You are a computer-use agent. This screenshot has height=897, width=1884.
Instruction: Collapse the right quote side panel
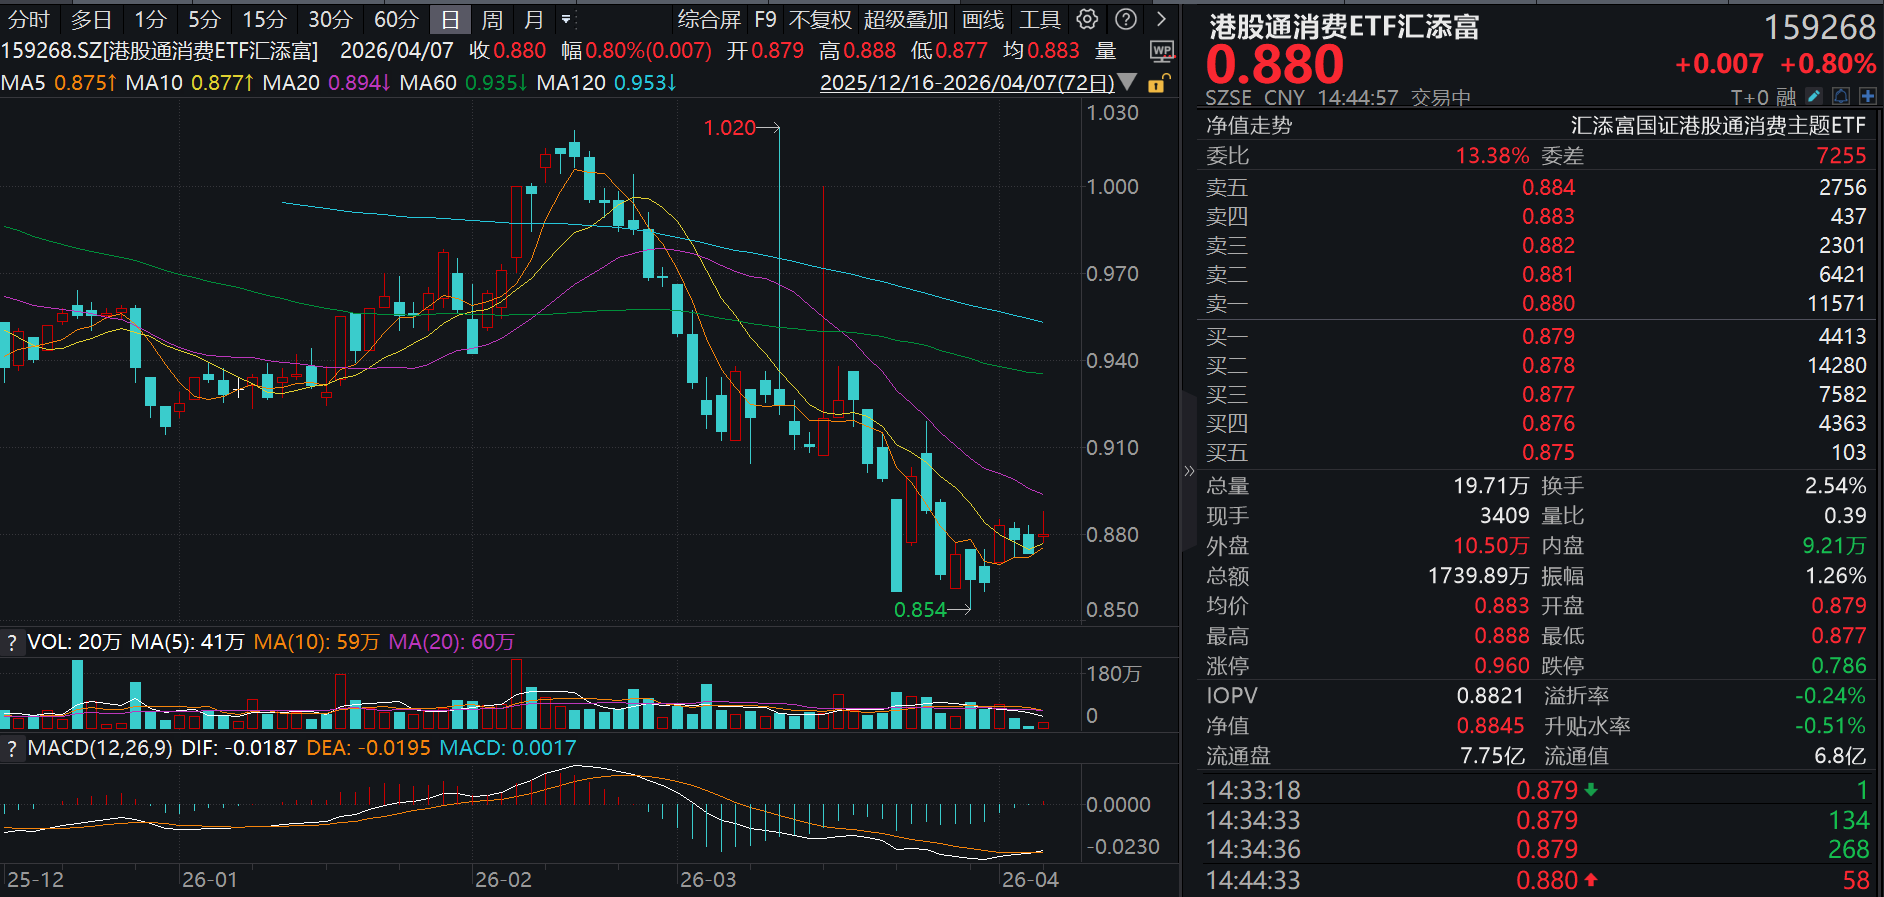click(1189, 470)
